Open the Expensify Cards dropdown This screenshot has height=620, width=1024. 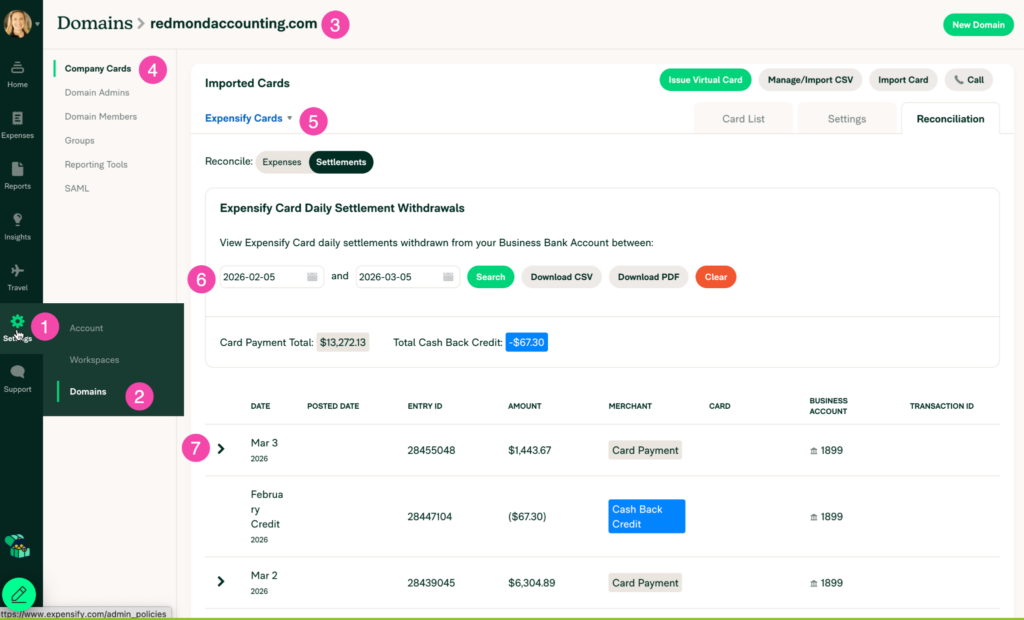(249, 118)
